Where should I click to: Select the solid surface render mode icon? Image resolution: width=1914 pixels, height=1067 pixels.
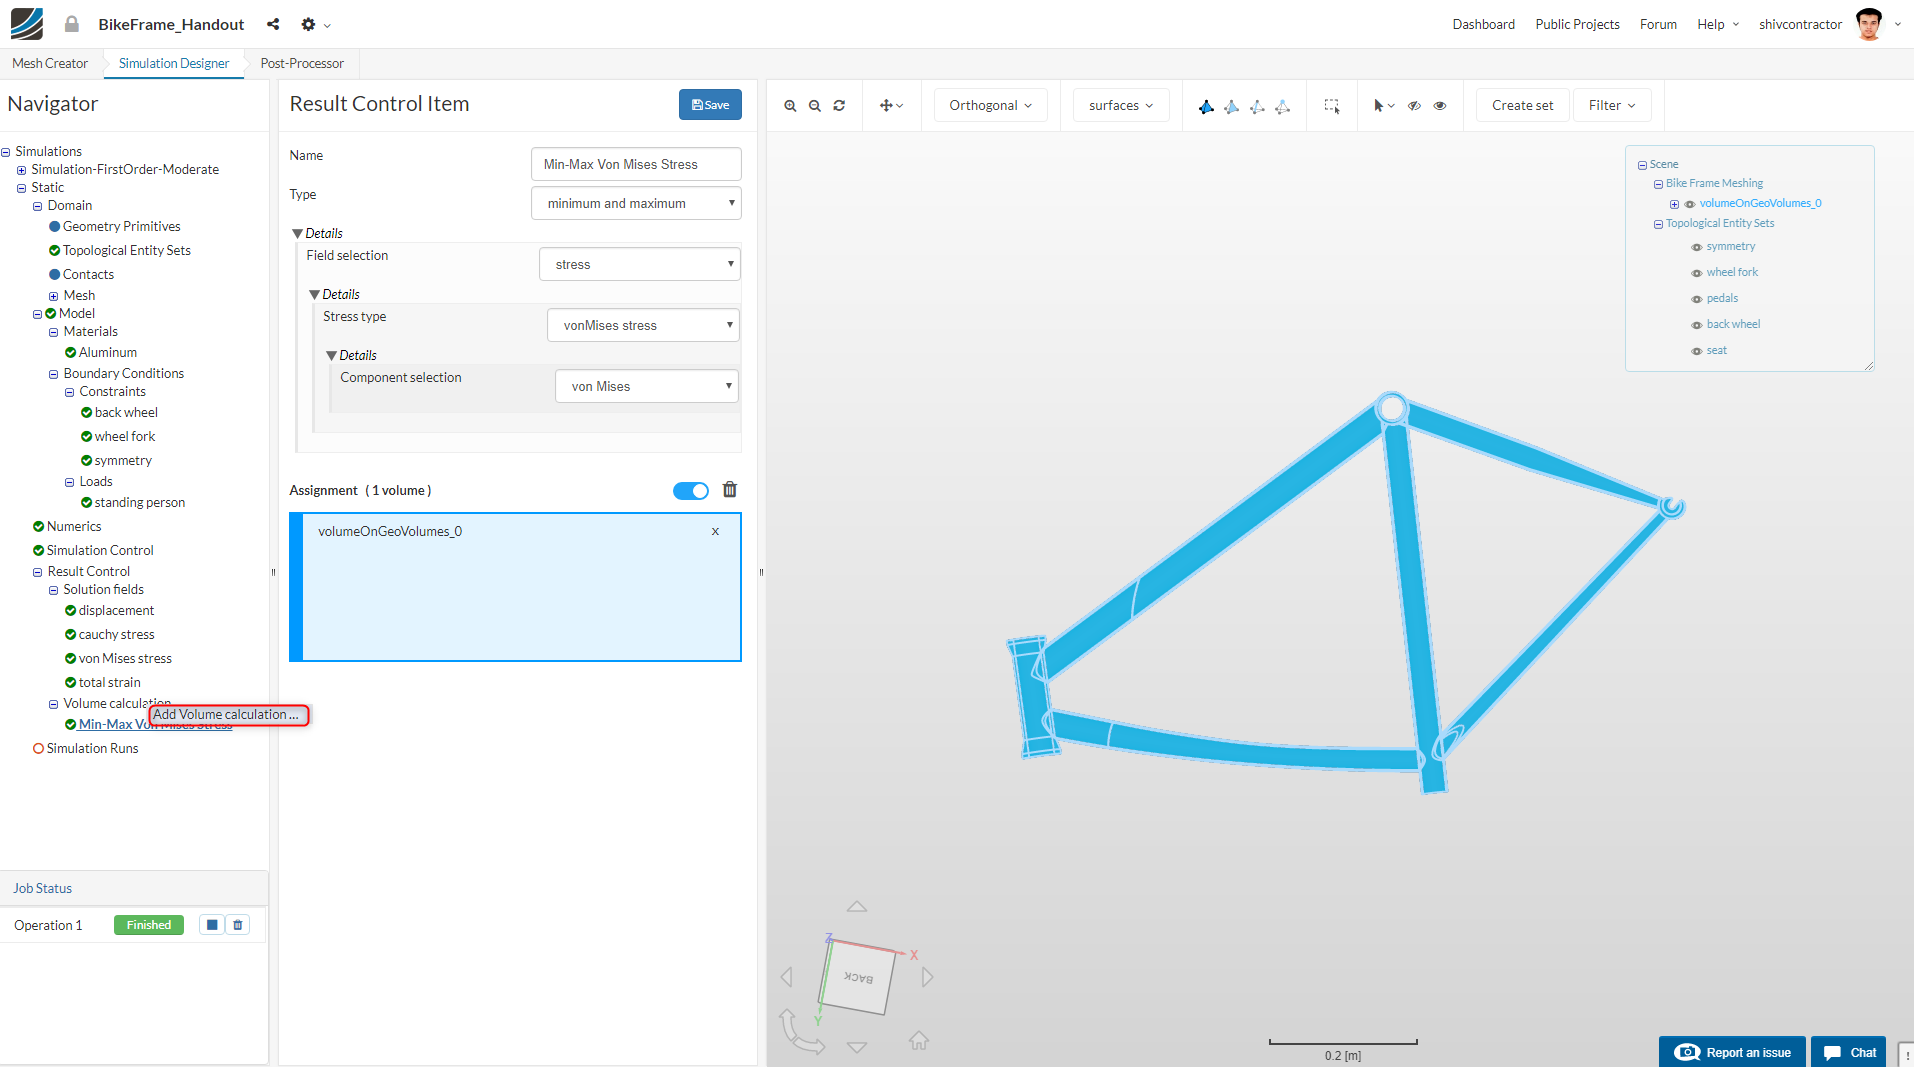[x=1206, y=106]
